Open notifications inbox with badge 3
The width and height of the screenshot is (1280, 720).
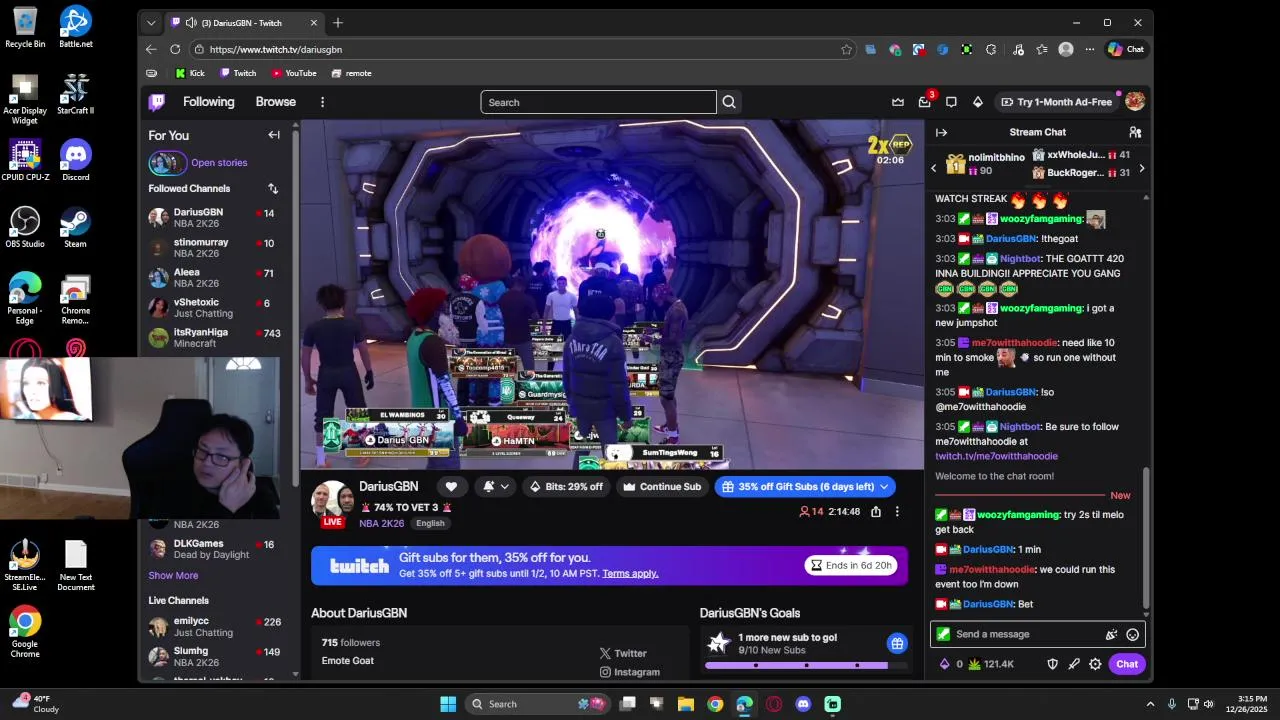[925, 102]
